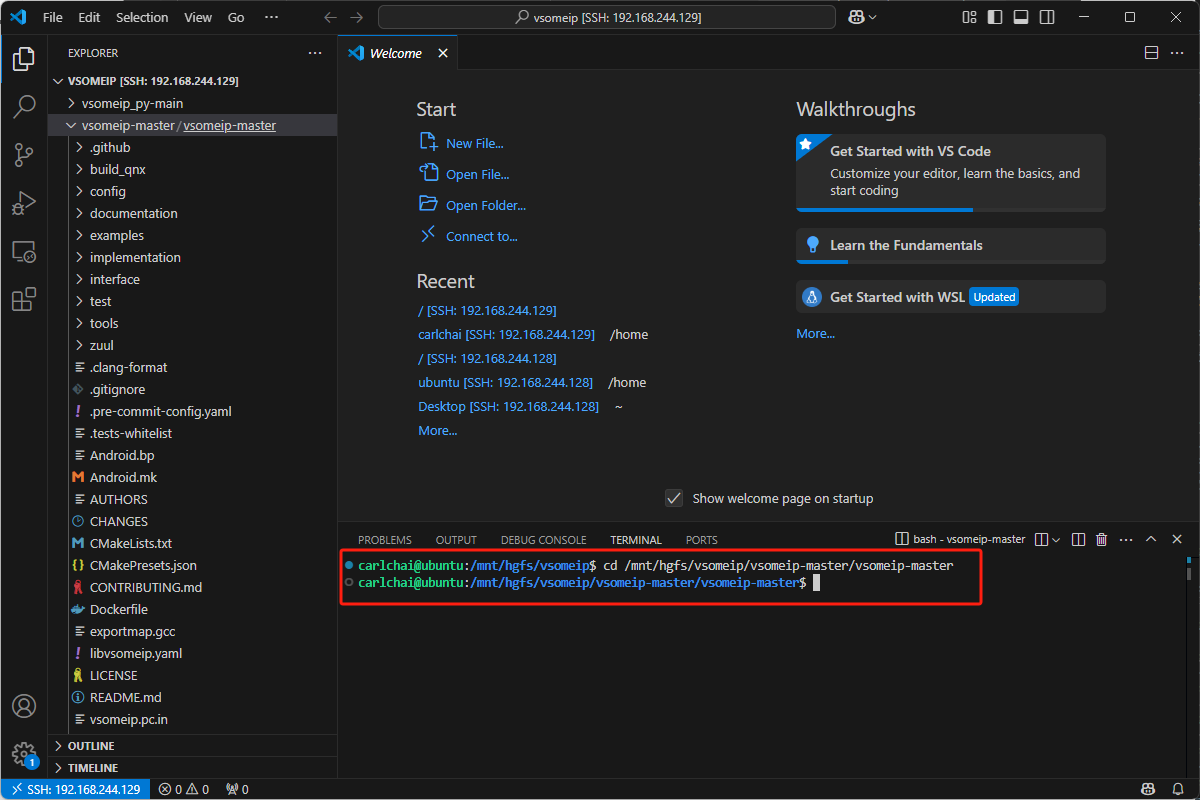The image size is (1200, 800).
Task: Switch to the DEBUG CONSOLE tab
Action: coord(543,539)
